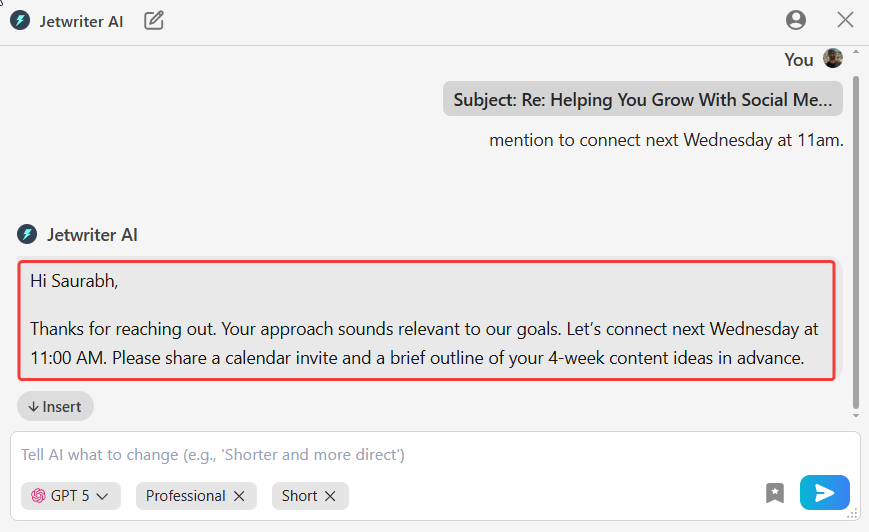Click the Jetwriter AI lightning icon above reply

click(x=27, y=235)
